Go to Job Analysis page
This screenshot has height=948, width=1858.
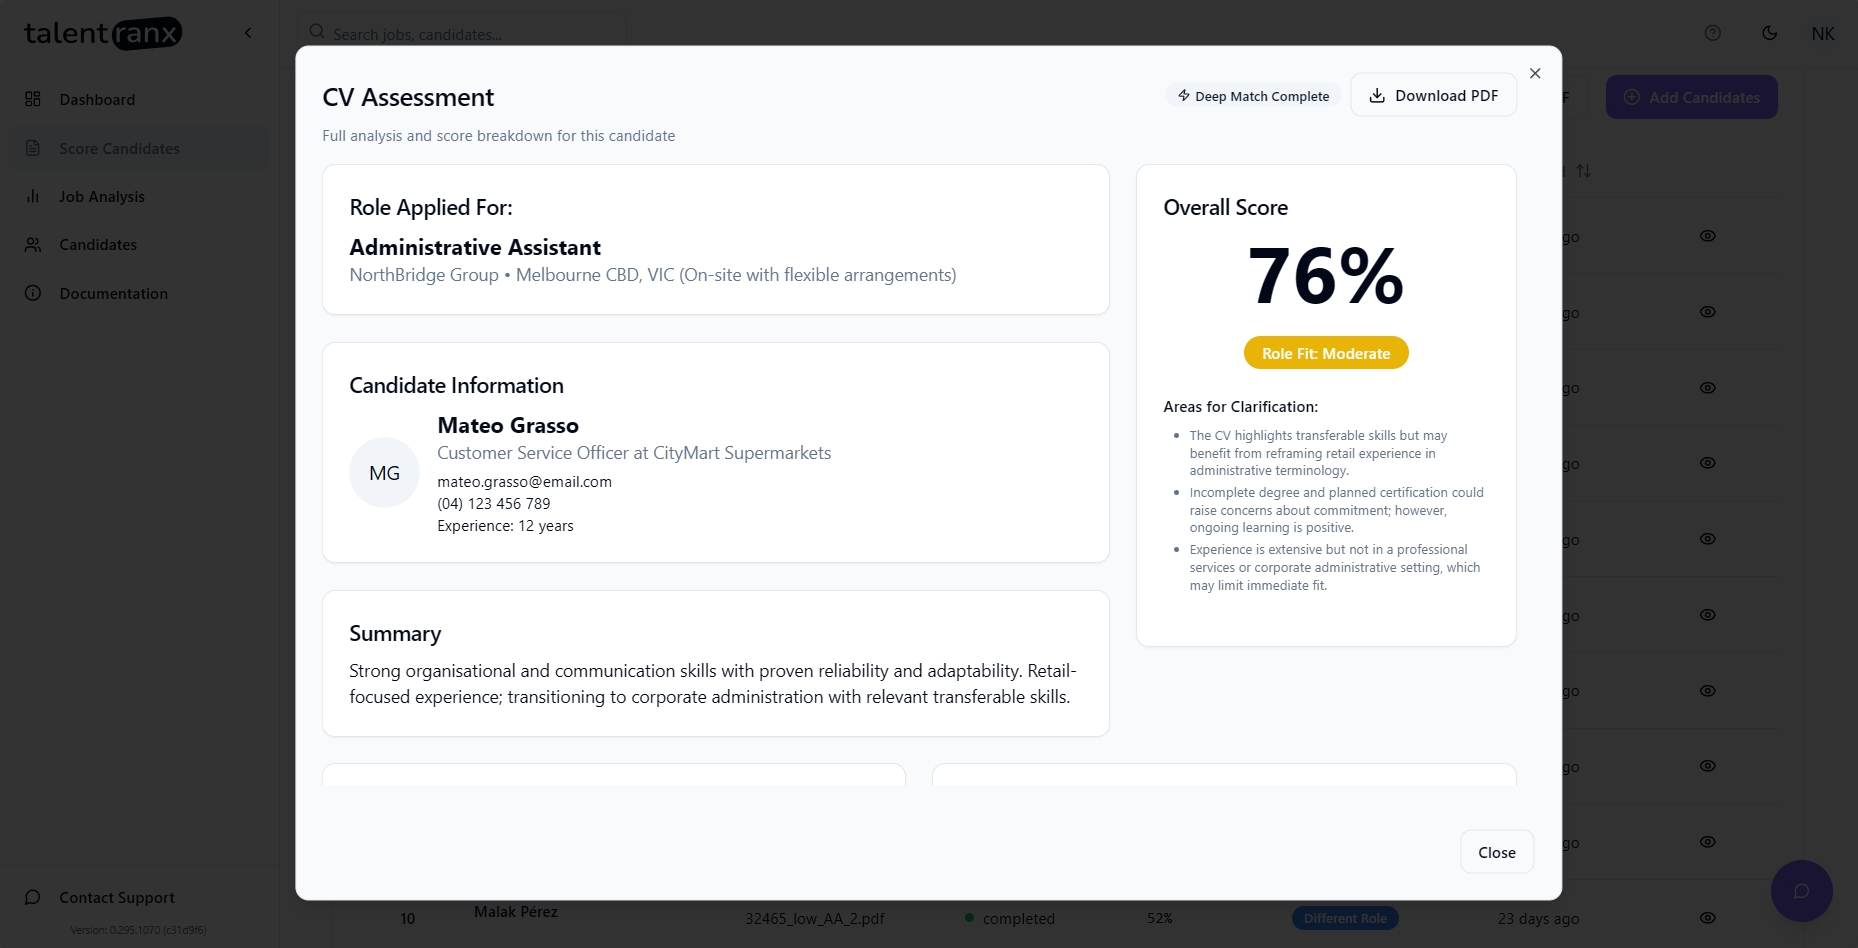(102, 197)
